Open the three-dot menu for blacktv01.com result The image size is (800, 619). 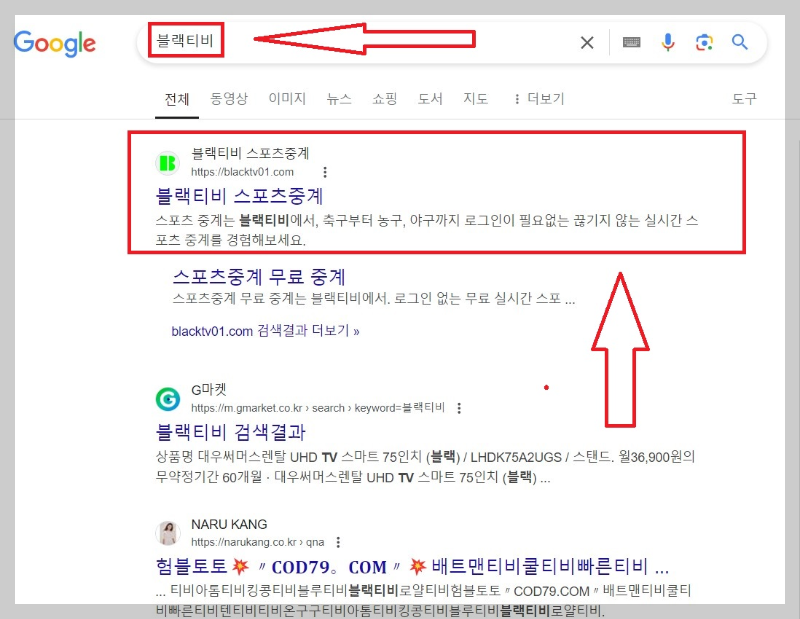pyautogui.click(x=326, y=171)
